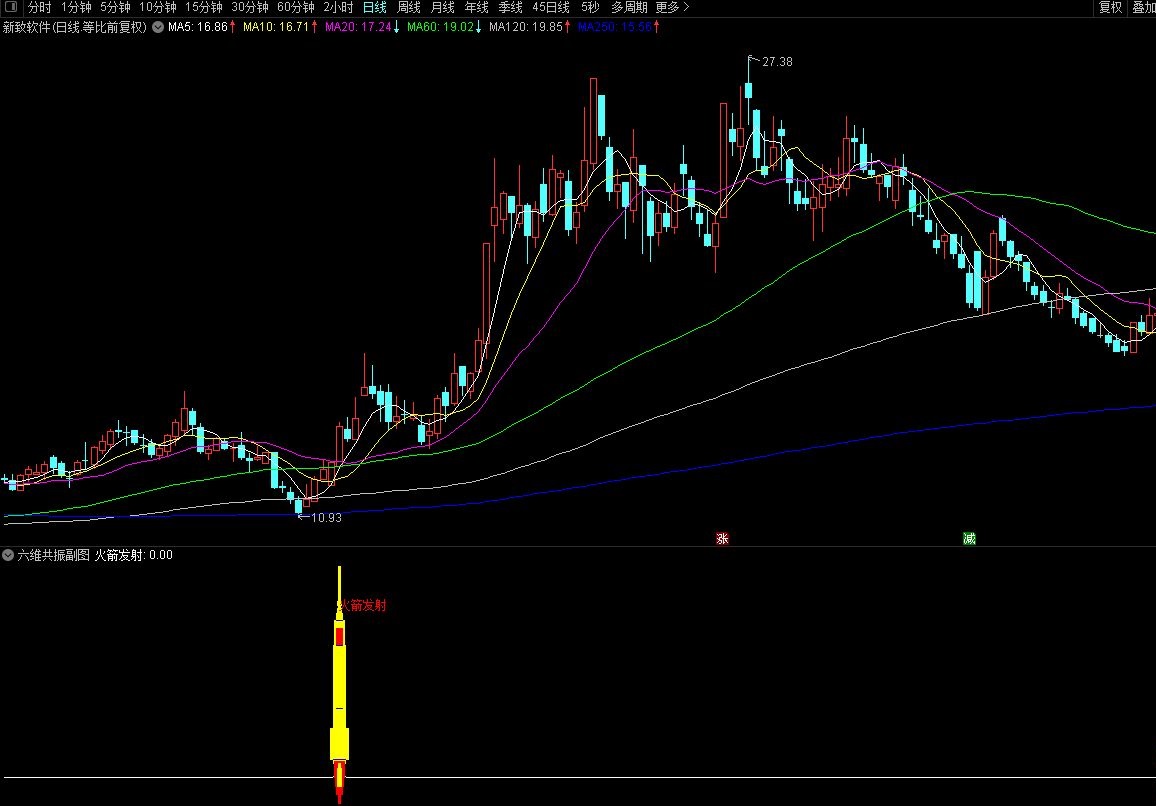1156x806 pixels.
Task: Select the 日线 daily period tab
Action: 375,7
